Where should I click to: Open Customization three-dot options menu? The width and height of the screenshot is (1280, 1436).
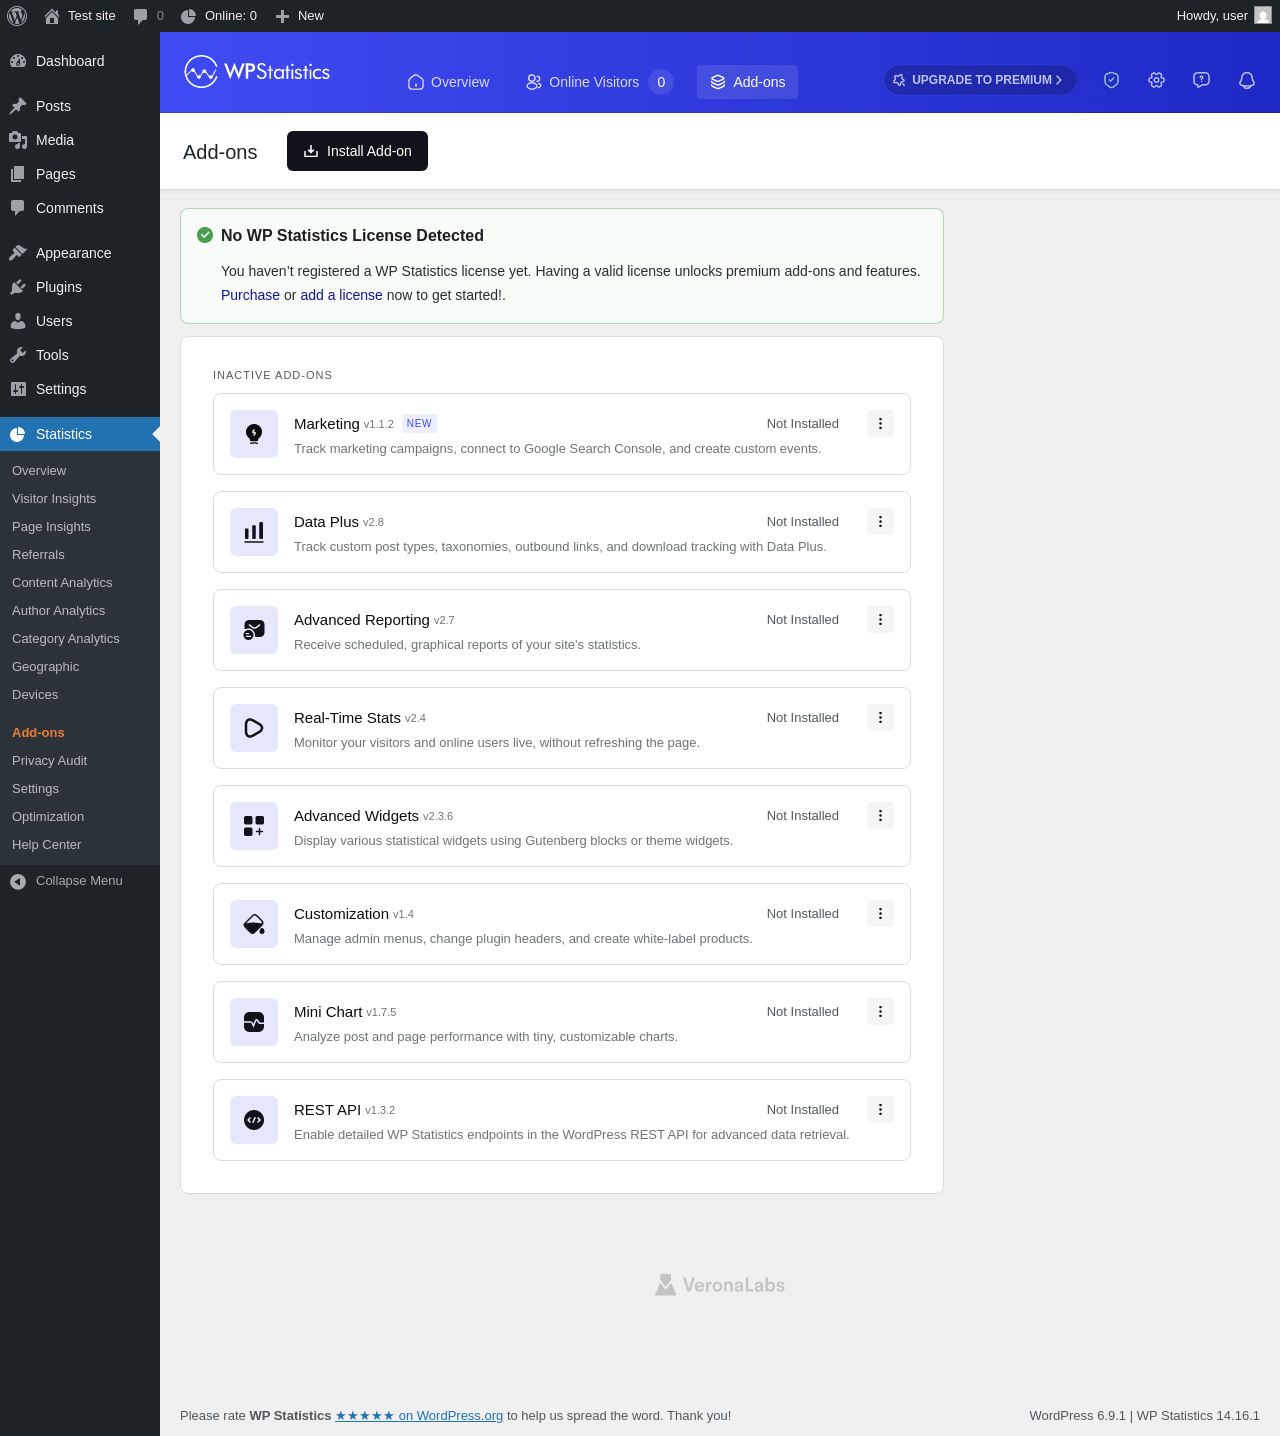[880, 914]
